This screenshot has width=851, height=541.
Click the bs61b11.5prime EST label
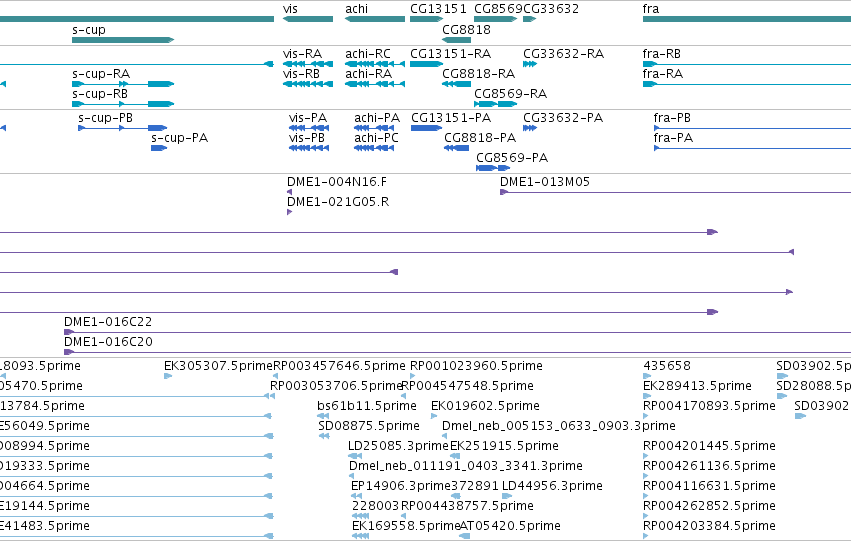(367, 406)
